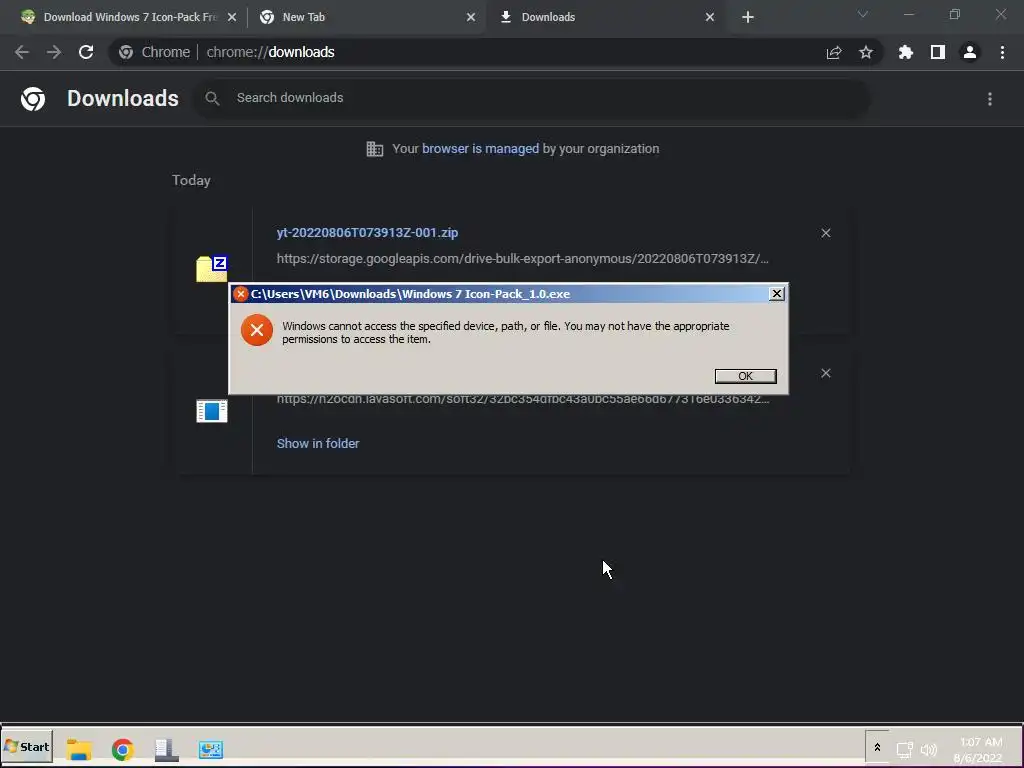Bookmark this page with star icon
This screenshot has width=1024, height=768.
point(865,52)
